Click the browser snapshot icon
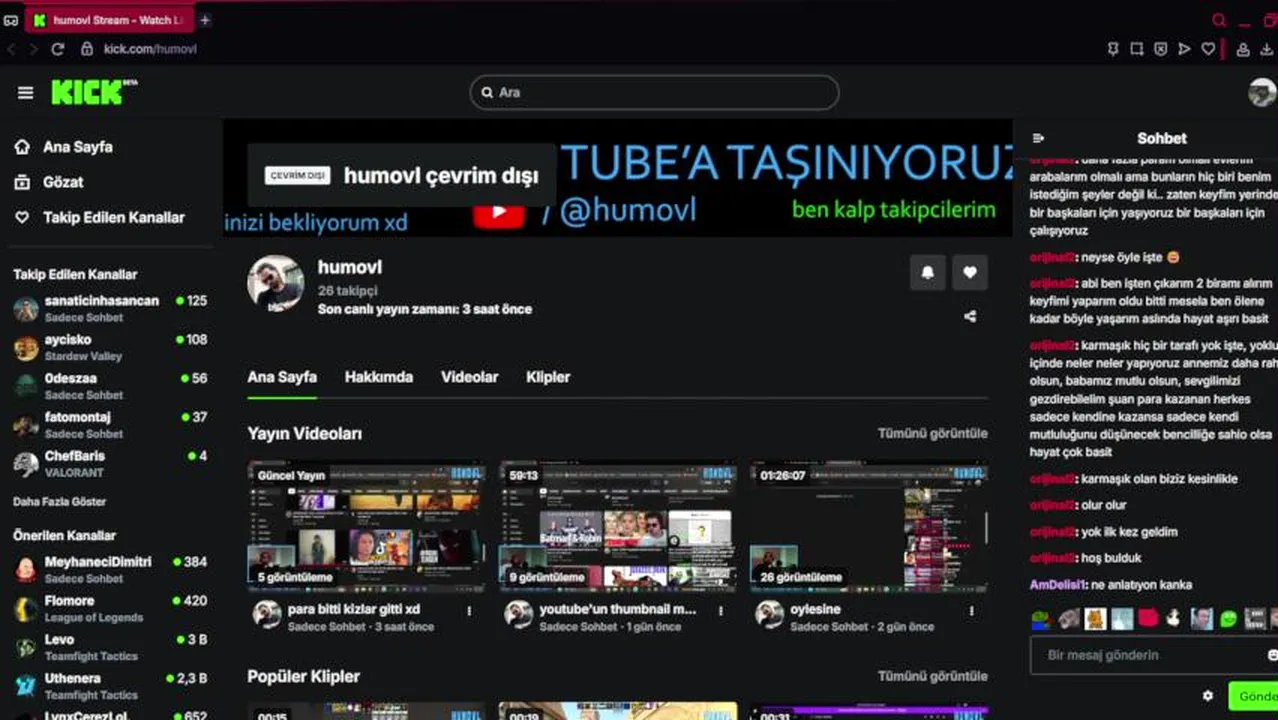The height and width of the screenshot is (720, 1278). coord(1137,49)
